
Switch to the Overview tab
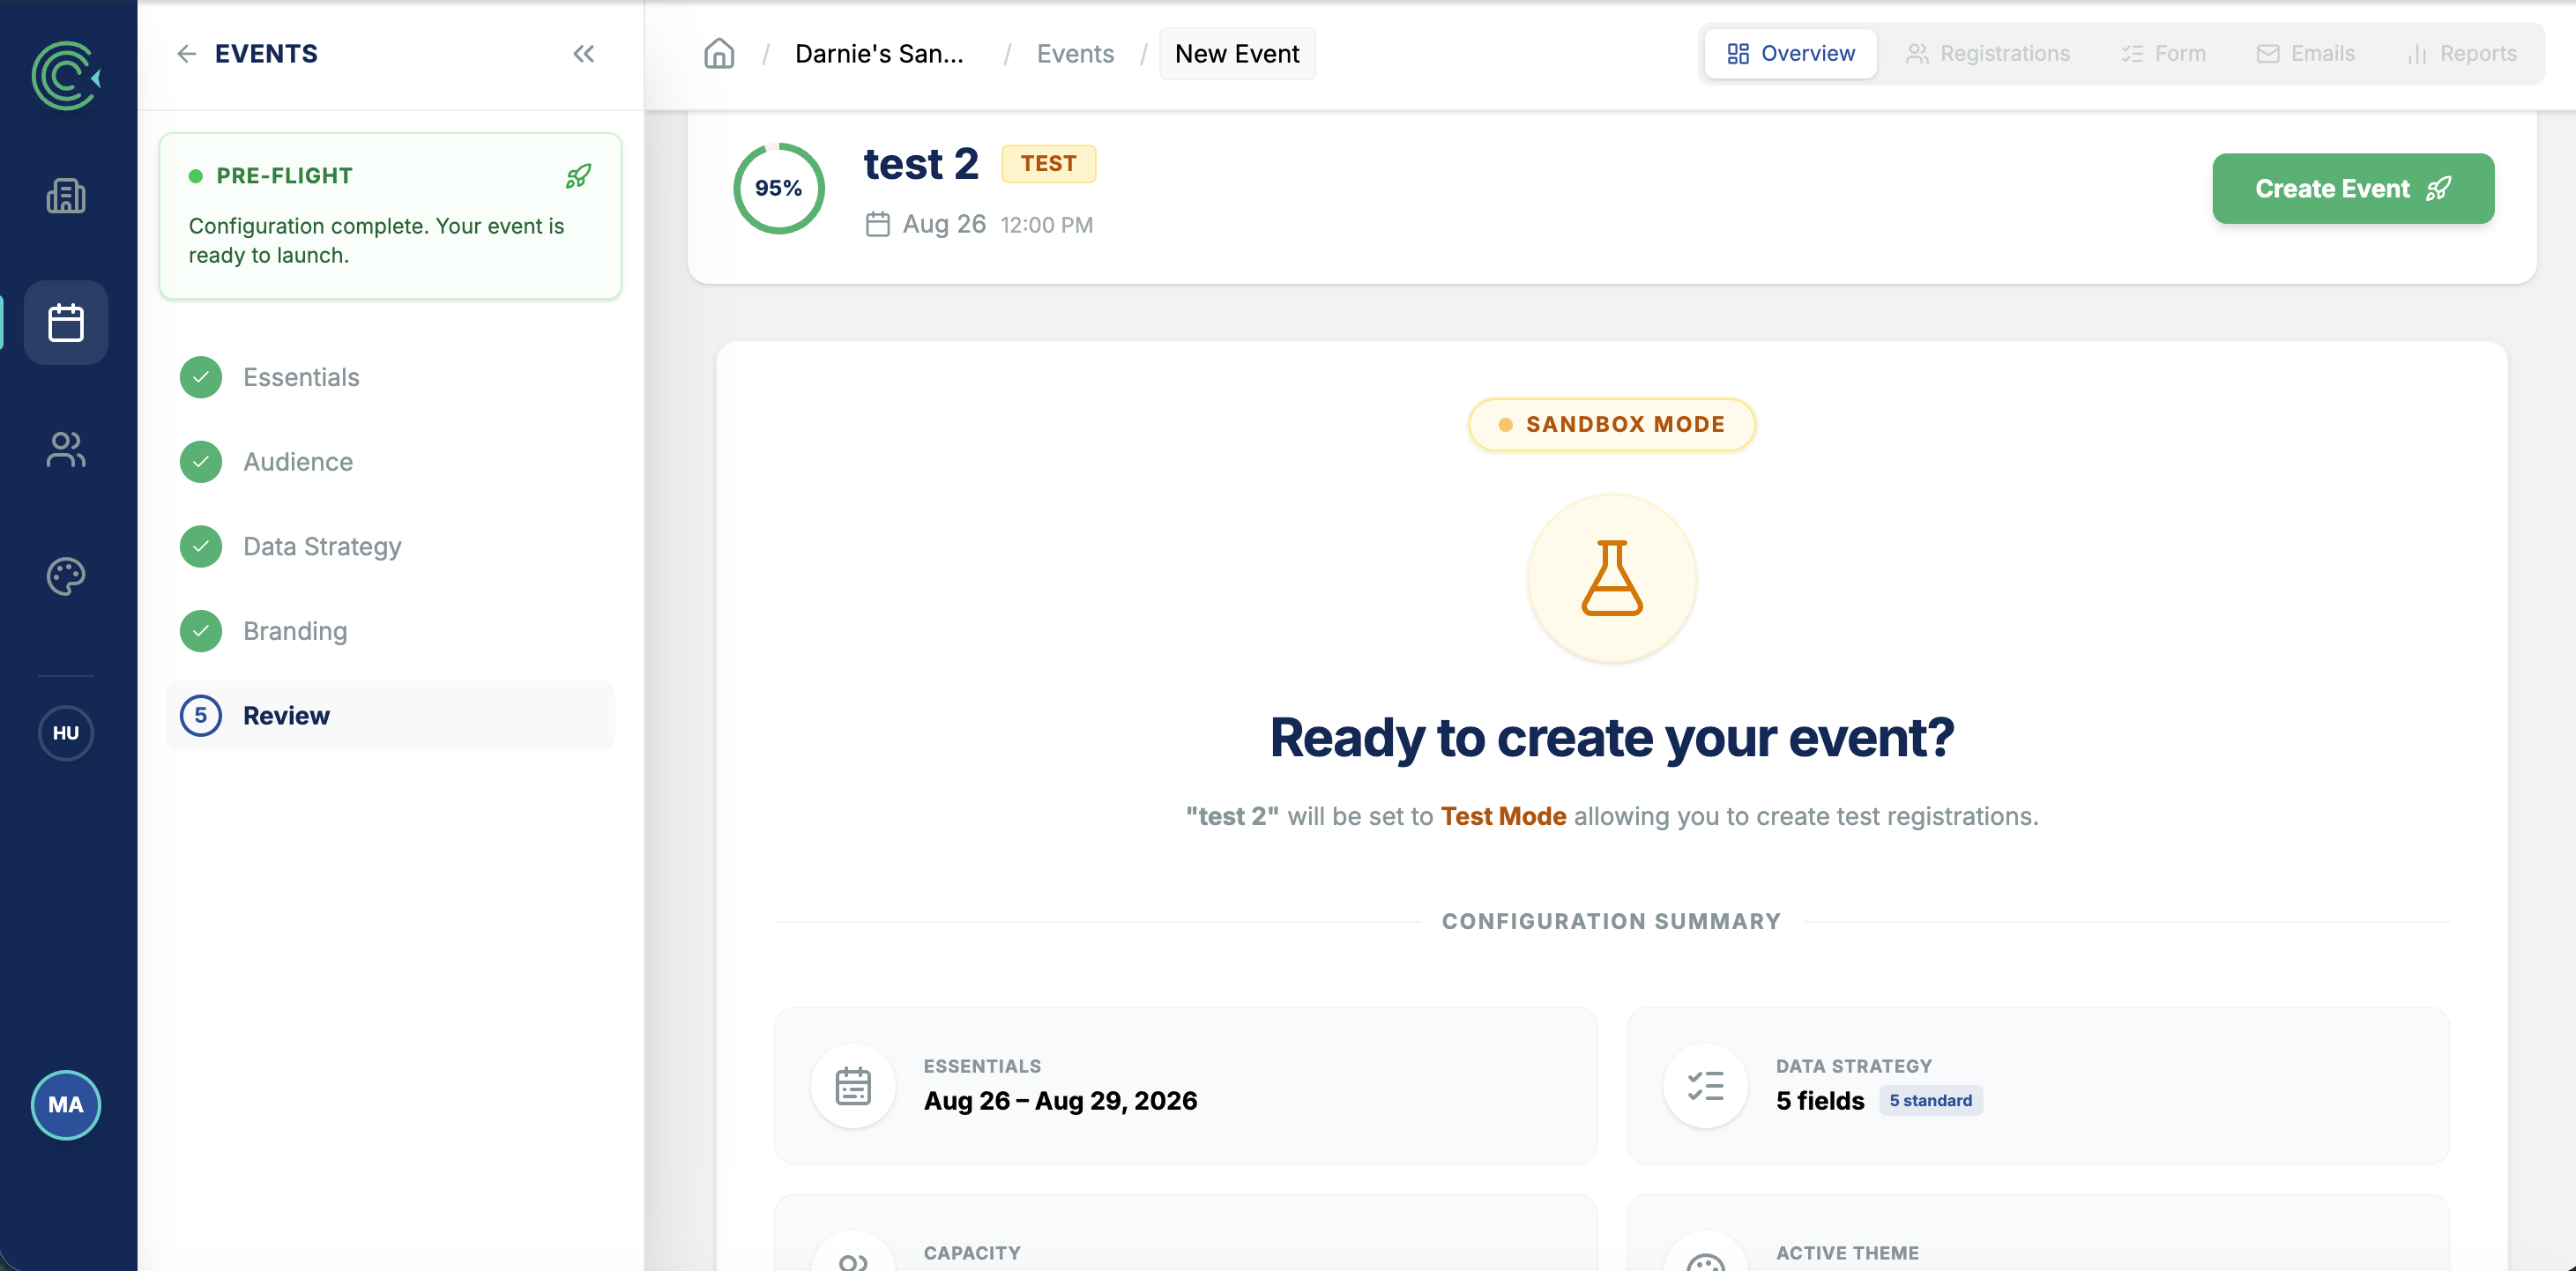tap(1790, 54)
